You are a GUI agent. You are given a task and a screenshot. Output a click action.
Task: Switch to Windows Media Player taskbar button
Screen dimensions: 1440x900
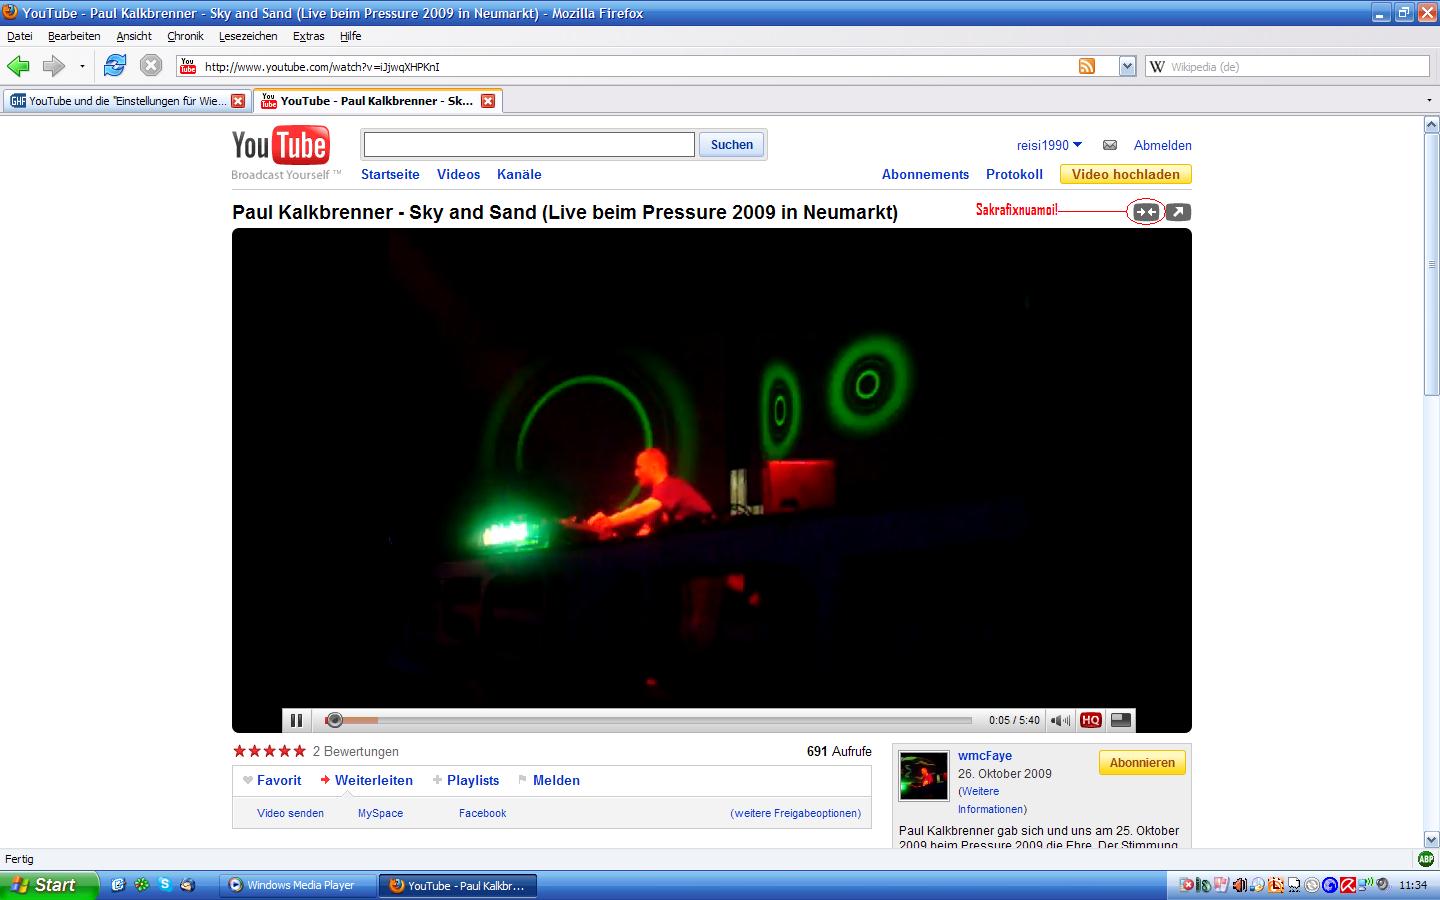pyautogui.click(x=298, y=885)
